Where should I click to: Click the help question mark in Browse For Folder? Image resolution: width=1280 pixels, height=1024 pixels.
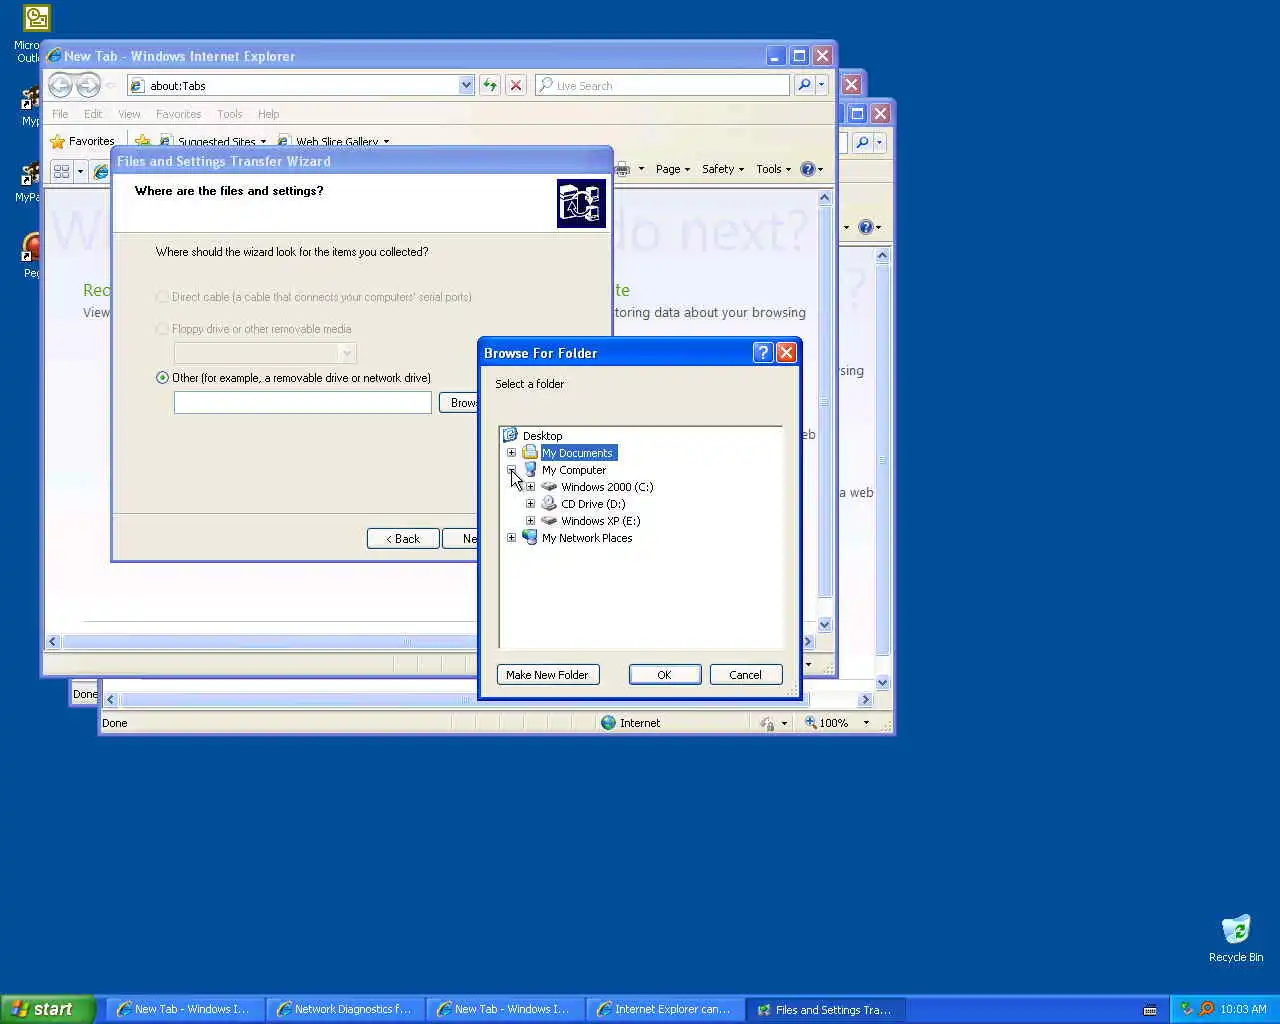pos(763,352)
